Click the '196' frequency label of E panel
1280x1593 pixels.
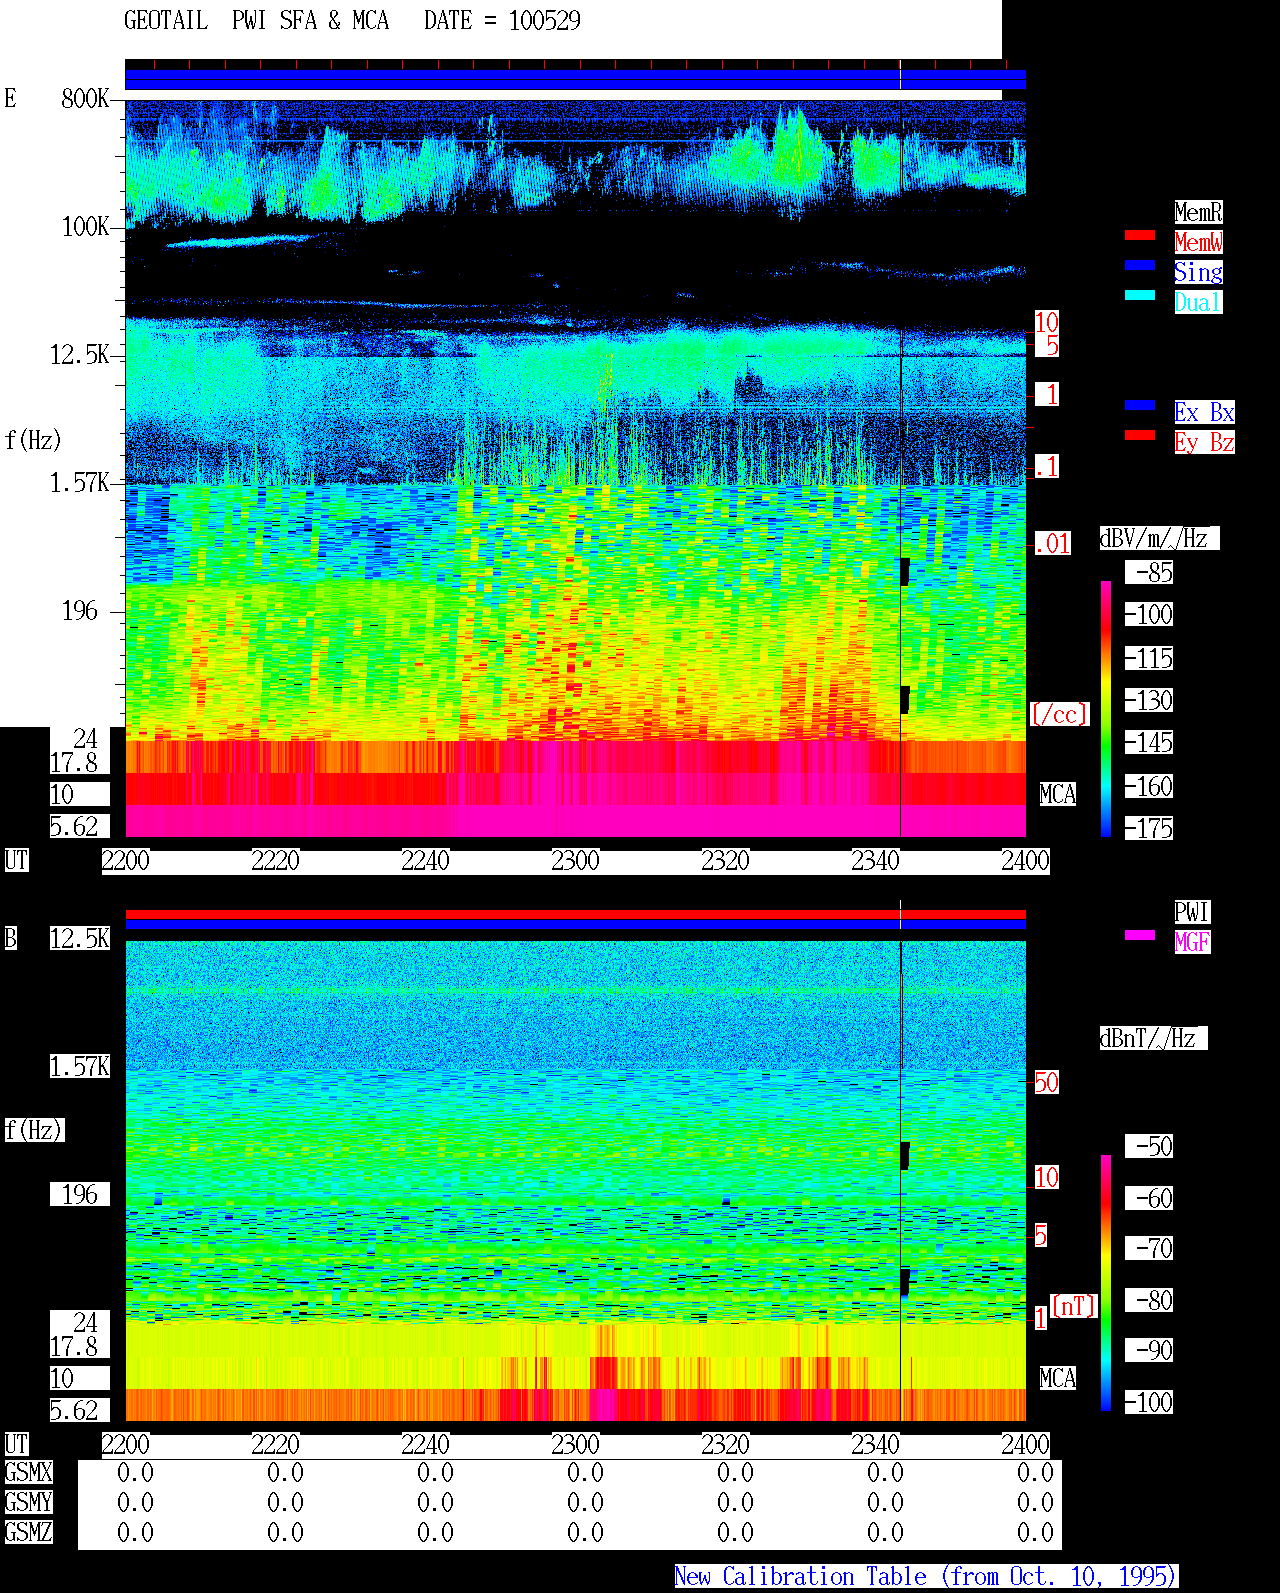(80, 611)
